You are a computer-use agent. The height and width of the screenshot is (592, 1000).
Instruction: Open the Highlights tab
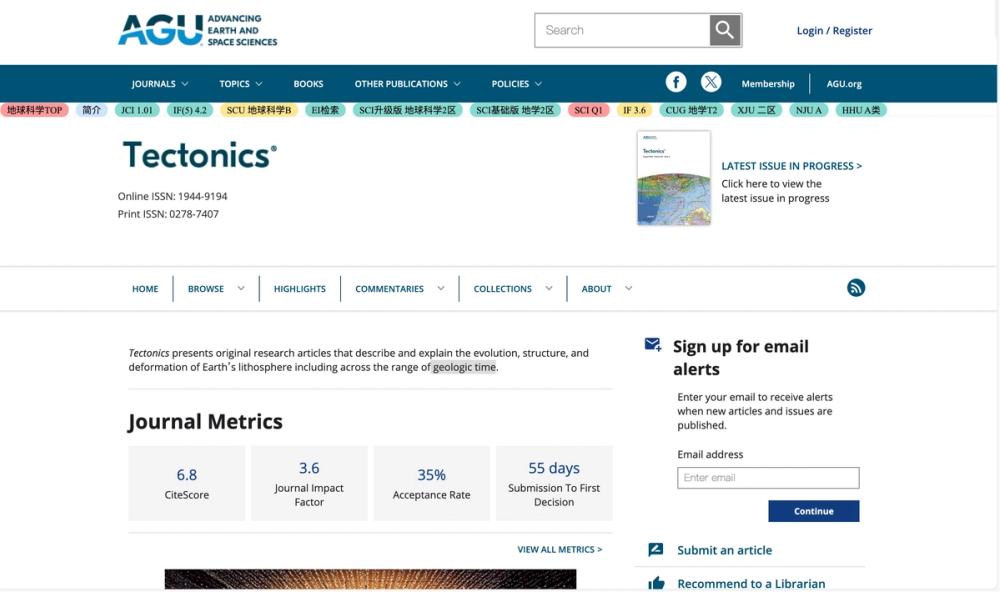click(x=300, y=288)
